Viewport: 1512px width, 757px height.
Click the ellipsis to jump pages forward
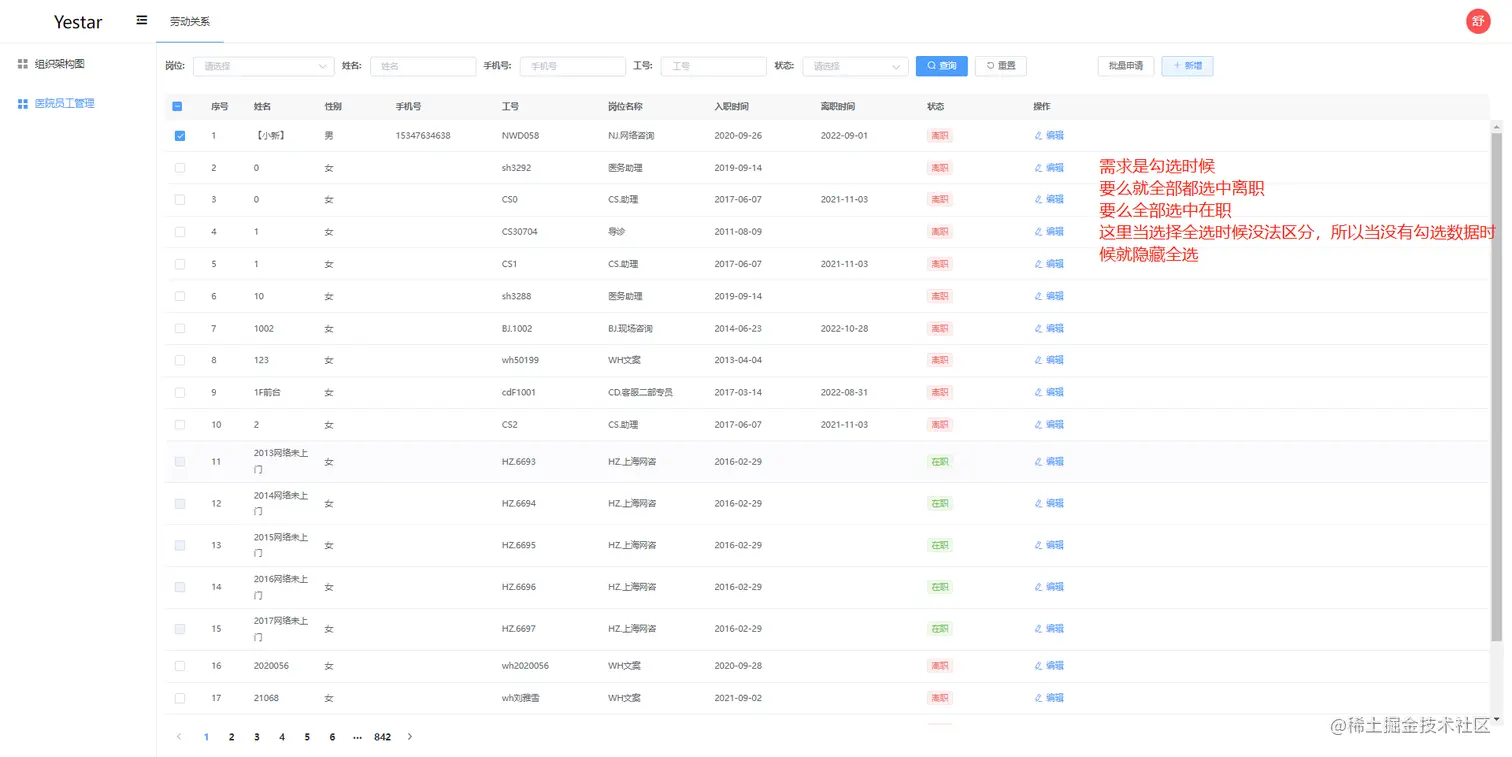click(357, 737)
